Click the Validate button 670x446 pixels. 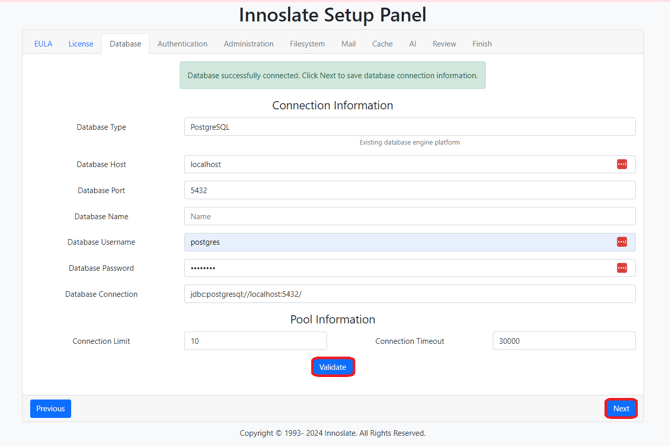332,367
